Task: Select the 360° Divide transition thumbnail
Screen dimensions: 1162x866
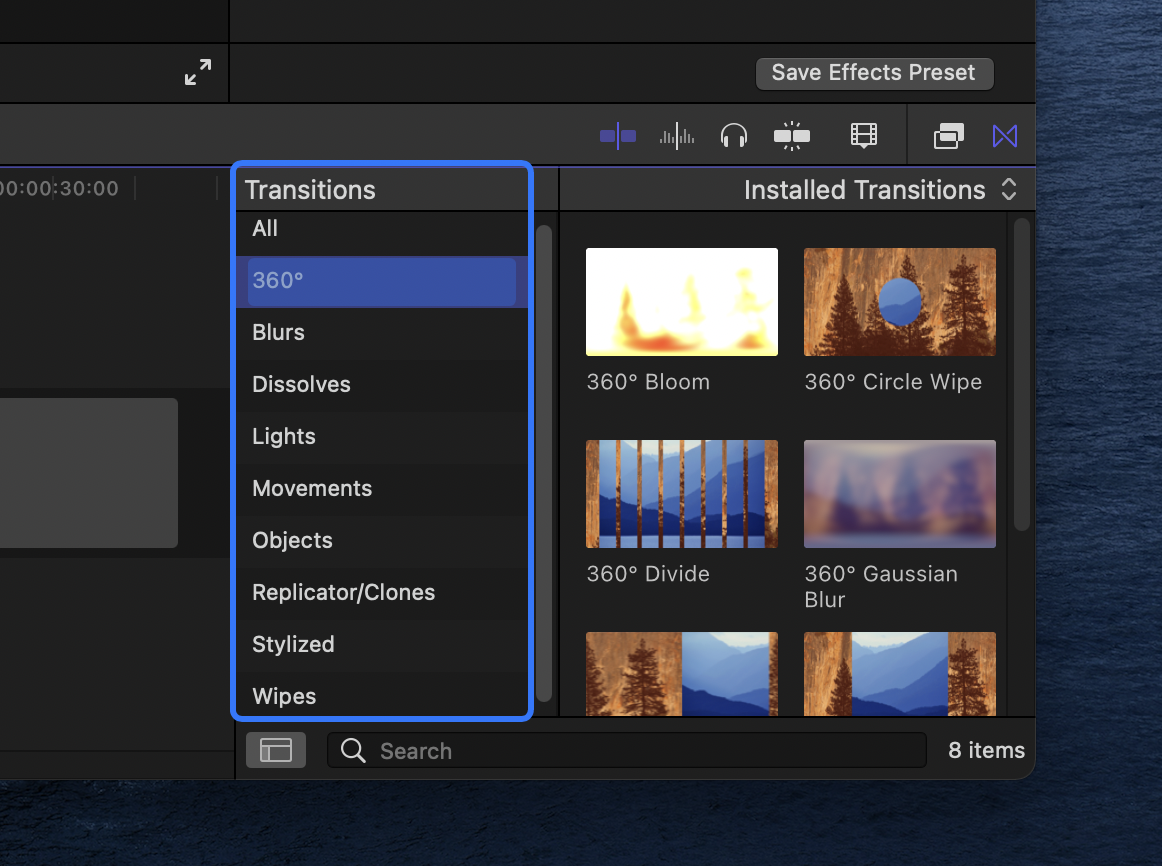Action: (x=682, y=494)
